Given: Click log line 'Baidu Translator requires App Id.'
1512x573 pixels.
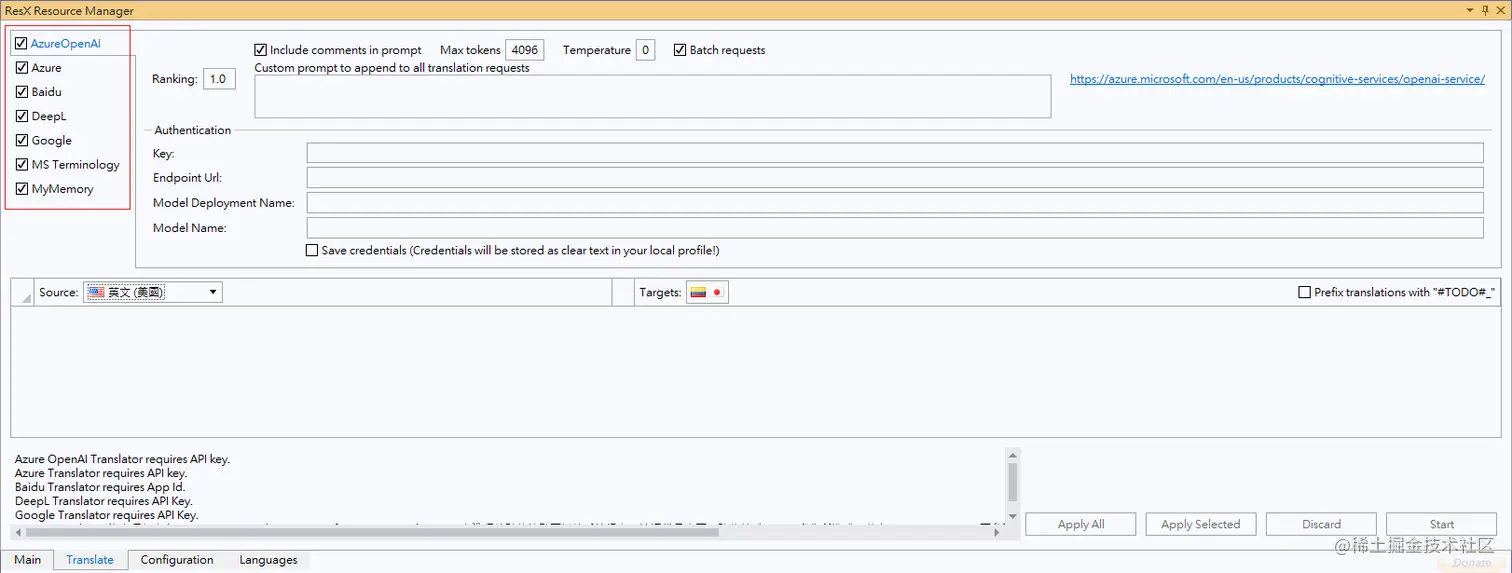Looking at the screenshot, I should pos(100,487).
